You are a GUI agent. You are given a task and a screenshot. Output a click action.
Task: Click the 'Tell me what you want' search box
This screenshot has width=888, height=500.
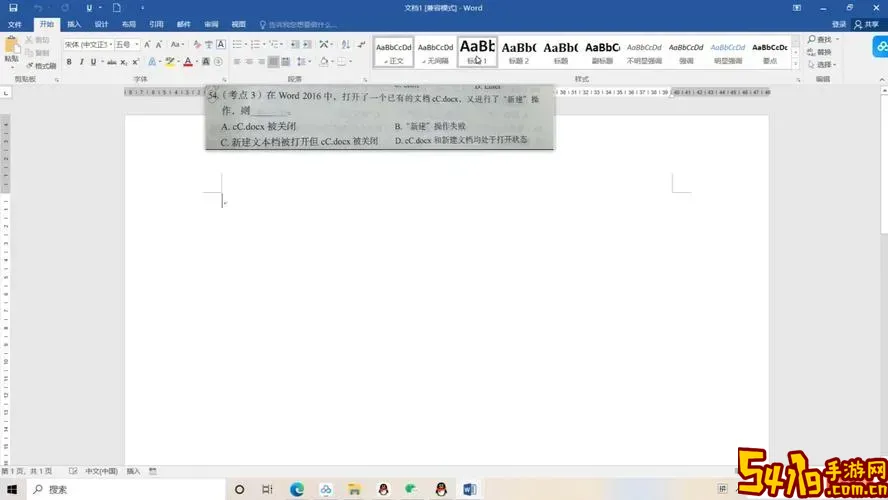(299, 24)
